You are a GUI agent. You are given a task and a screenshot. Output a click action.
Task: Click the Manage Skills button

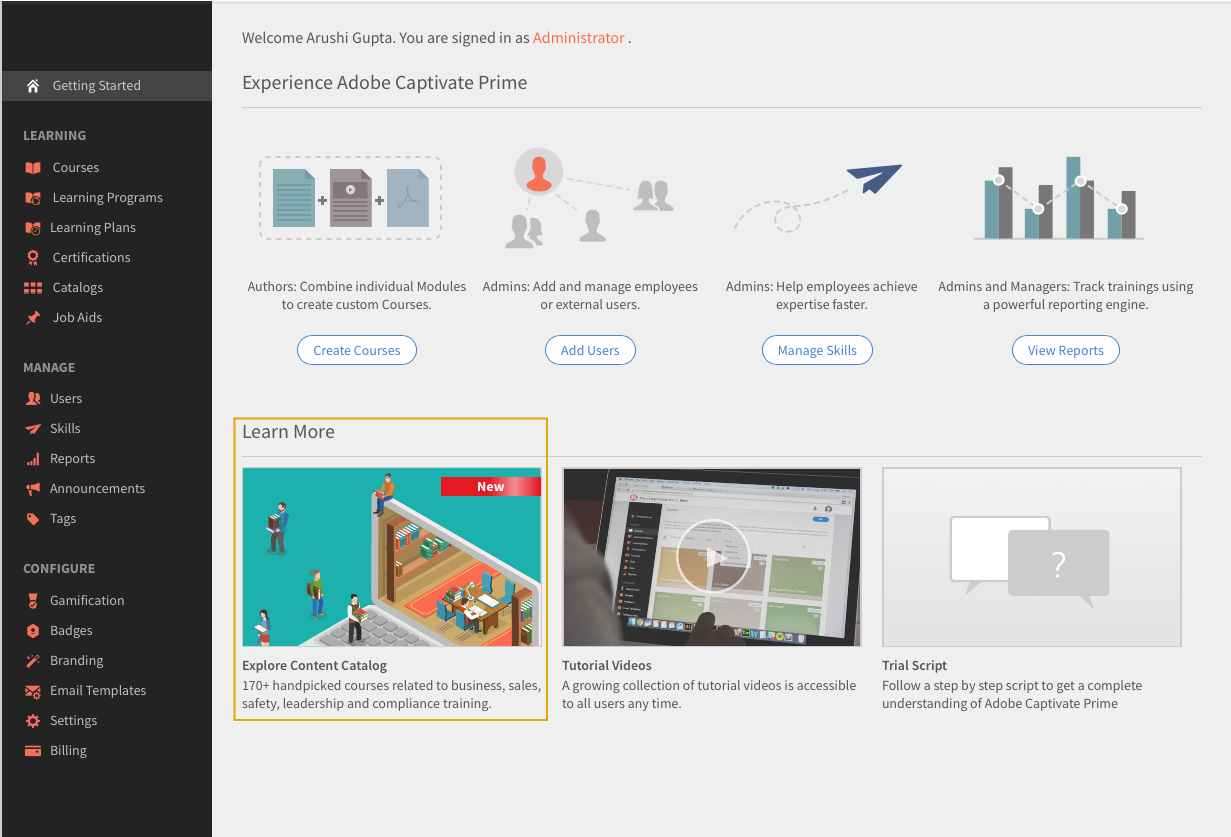pos(817,350)
